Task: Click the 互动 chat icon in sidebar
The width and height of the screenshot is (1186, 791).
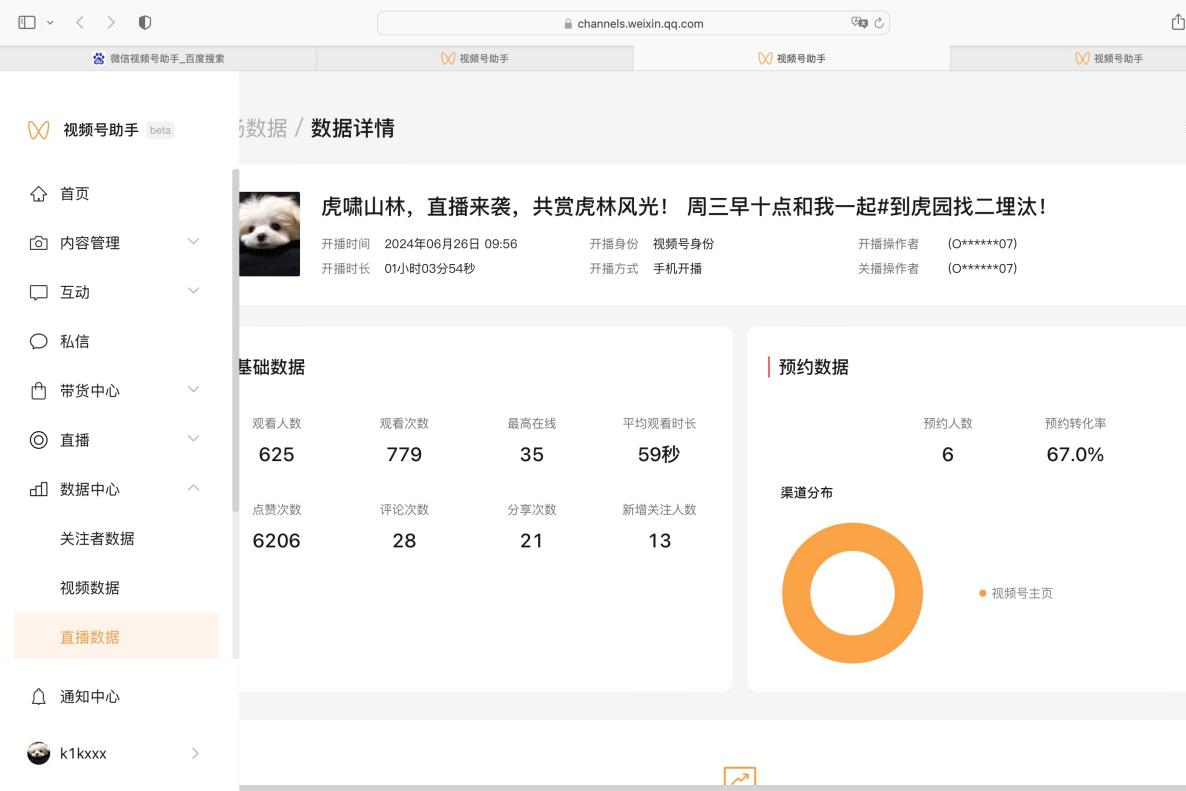Action: pyautogui.click(x=38, y=292)
